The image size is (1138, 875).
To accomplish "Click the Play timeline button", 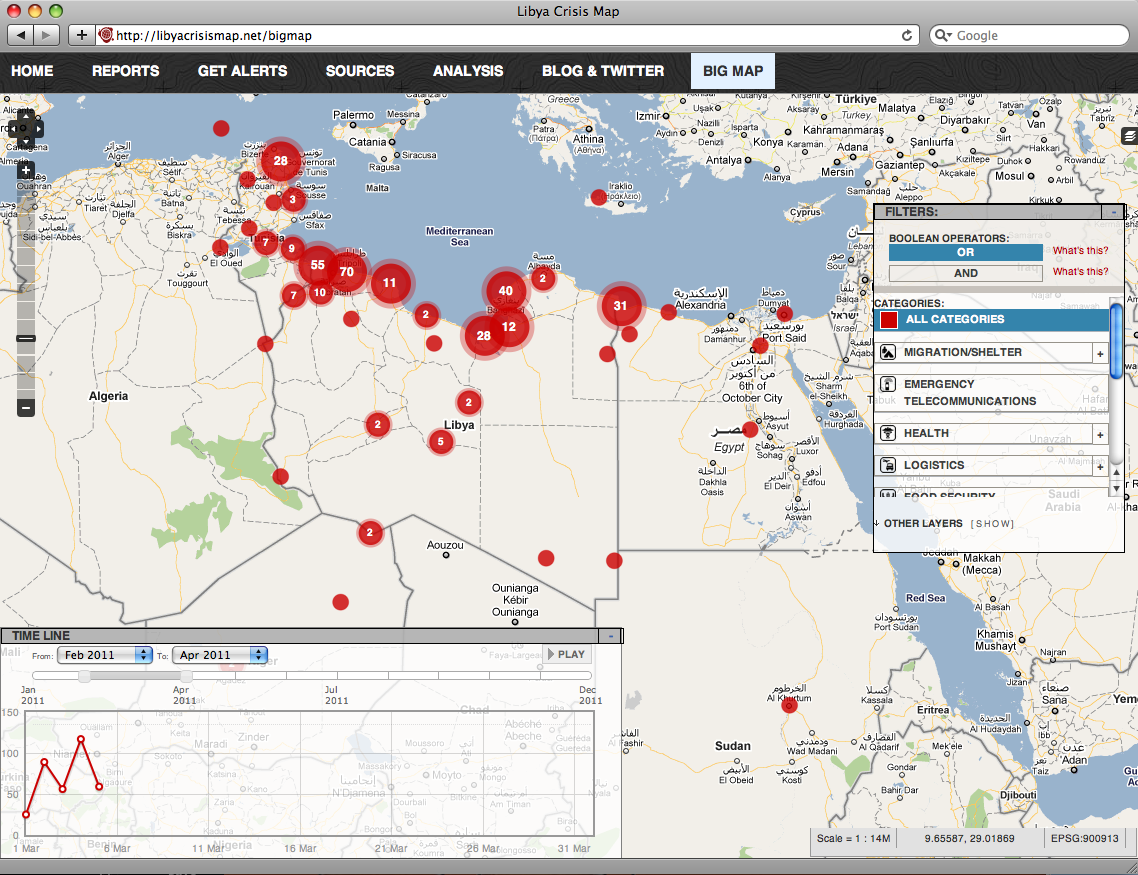I will [x=567, y=654].
